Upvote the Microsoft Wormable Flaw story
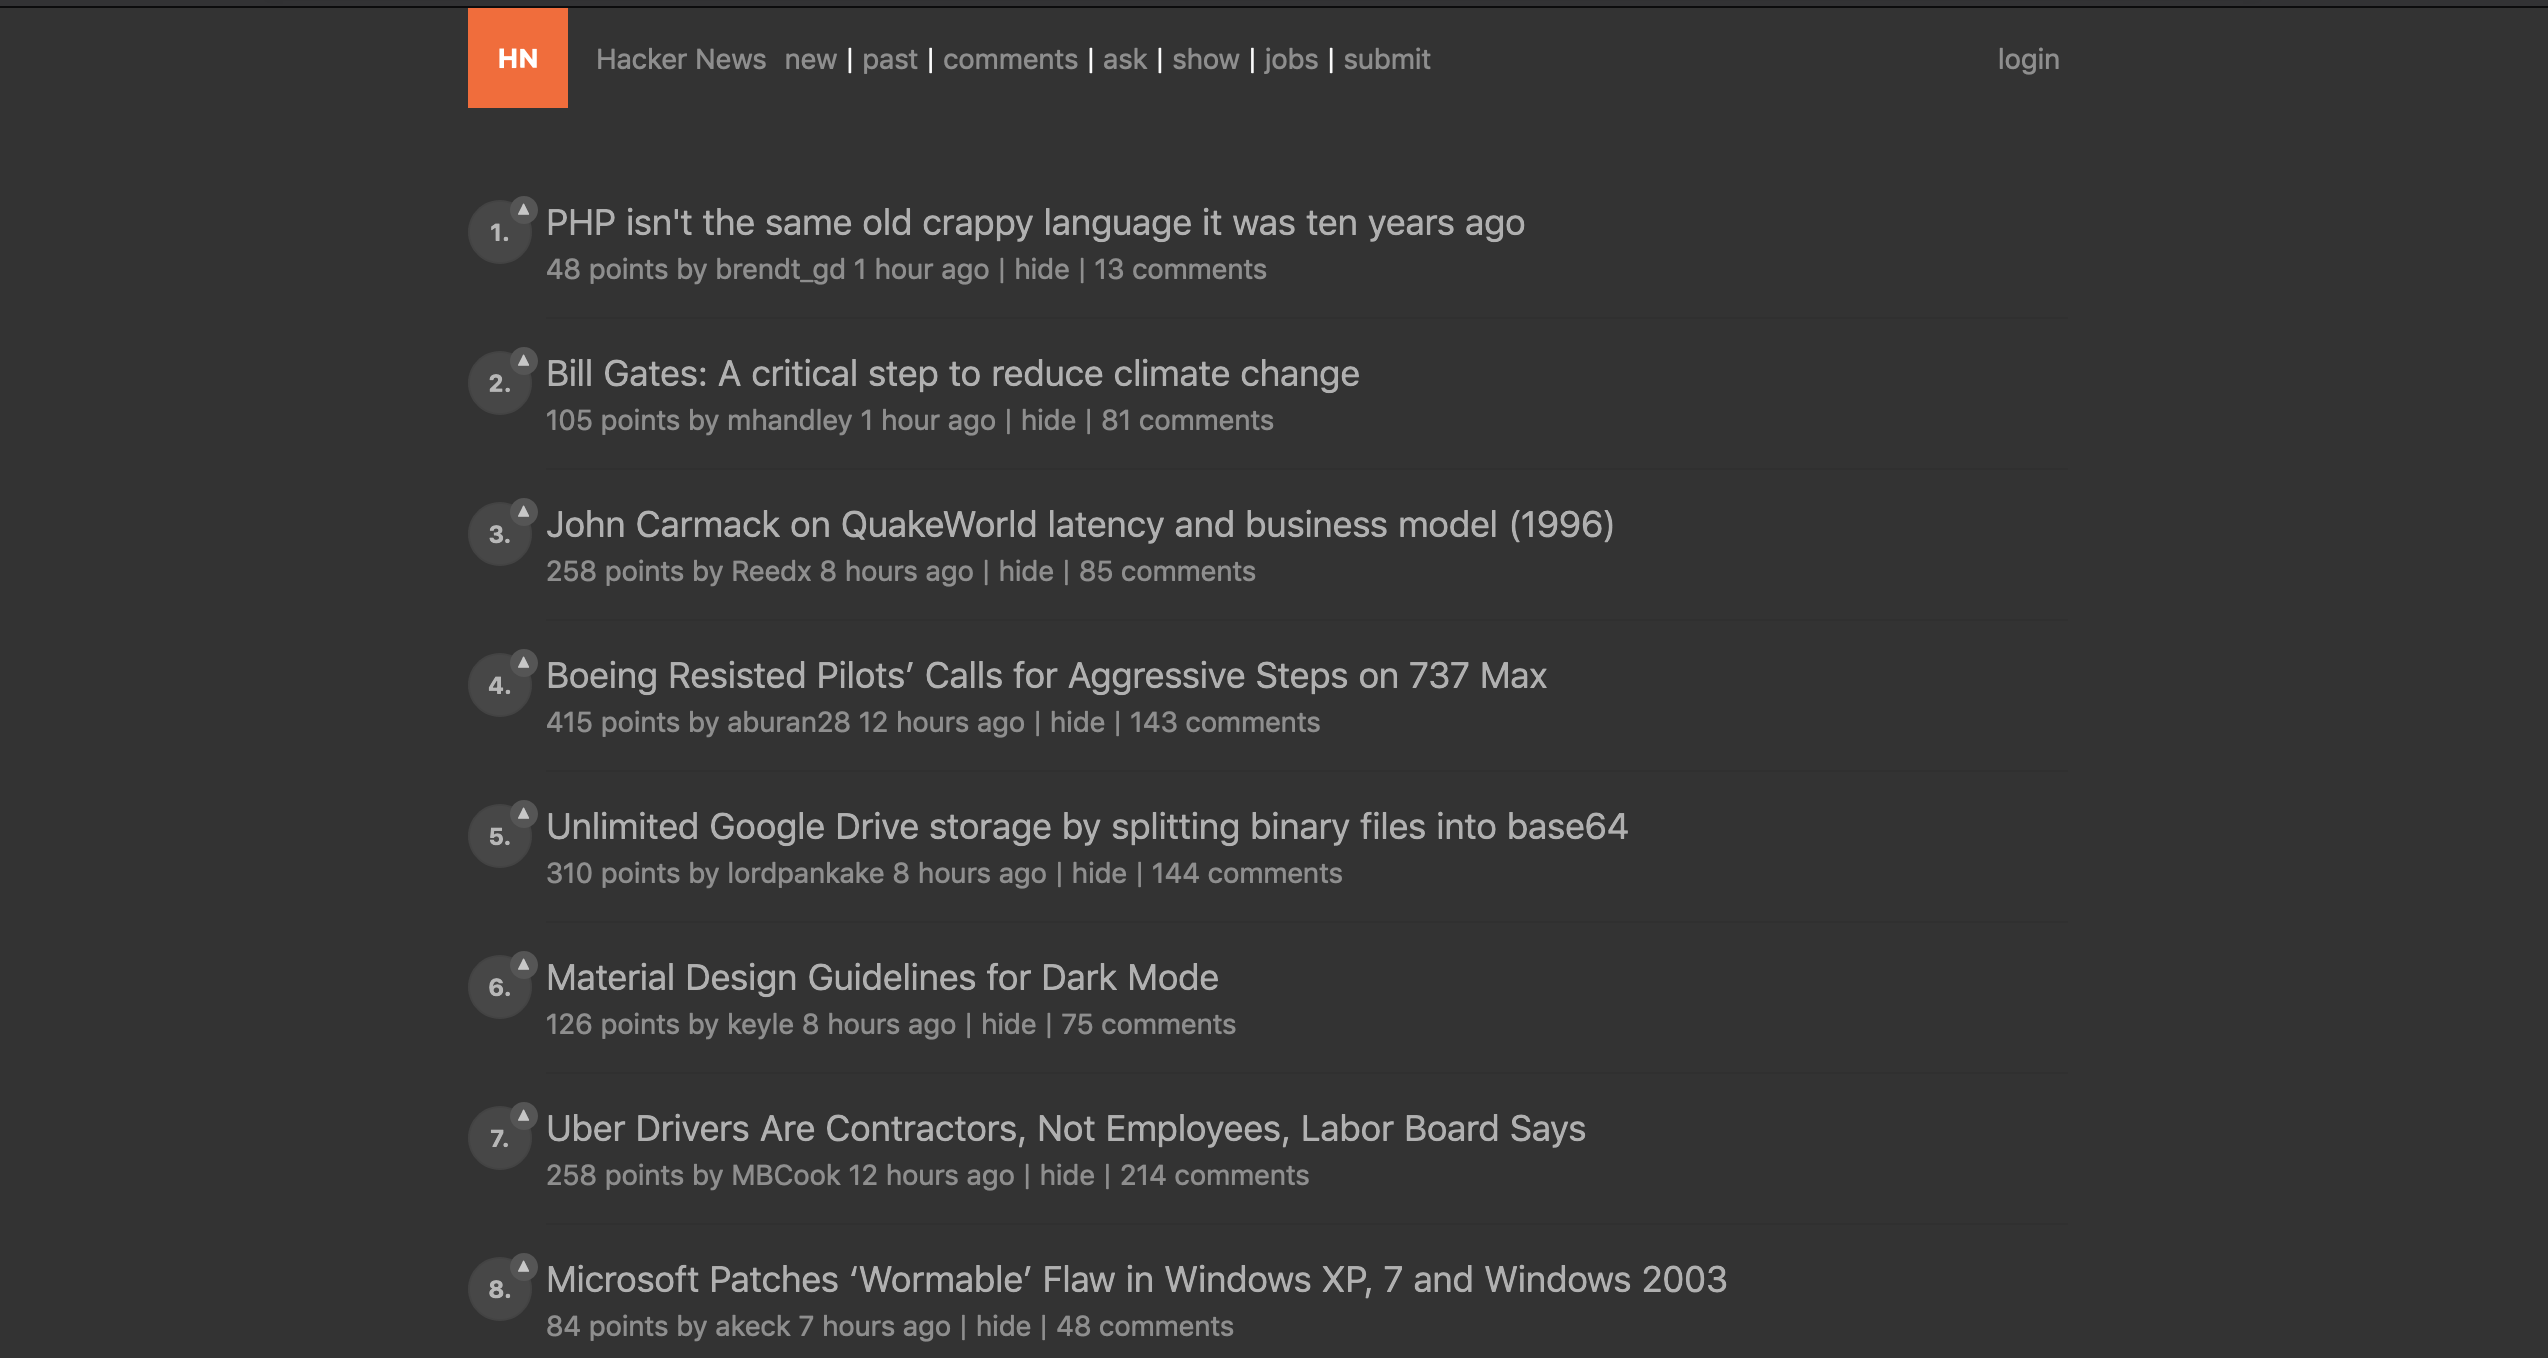The image size is (2548, 1358). tap(524, 1266)
